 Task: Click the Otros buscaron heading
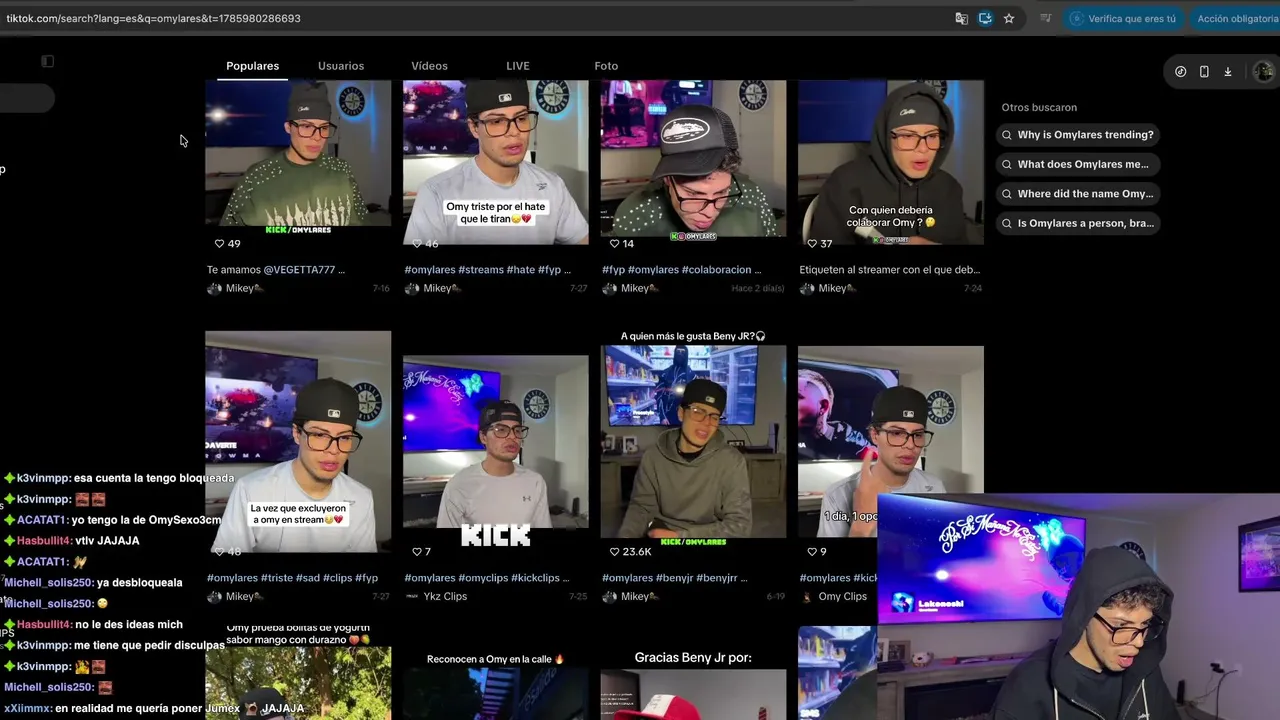1039,107
